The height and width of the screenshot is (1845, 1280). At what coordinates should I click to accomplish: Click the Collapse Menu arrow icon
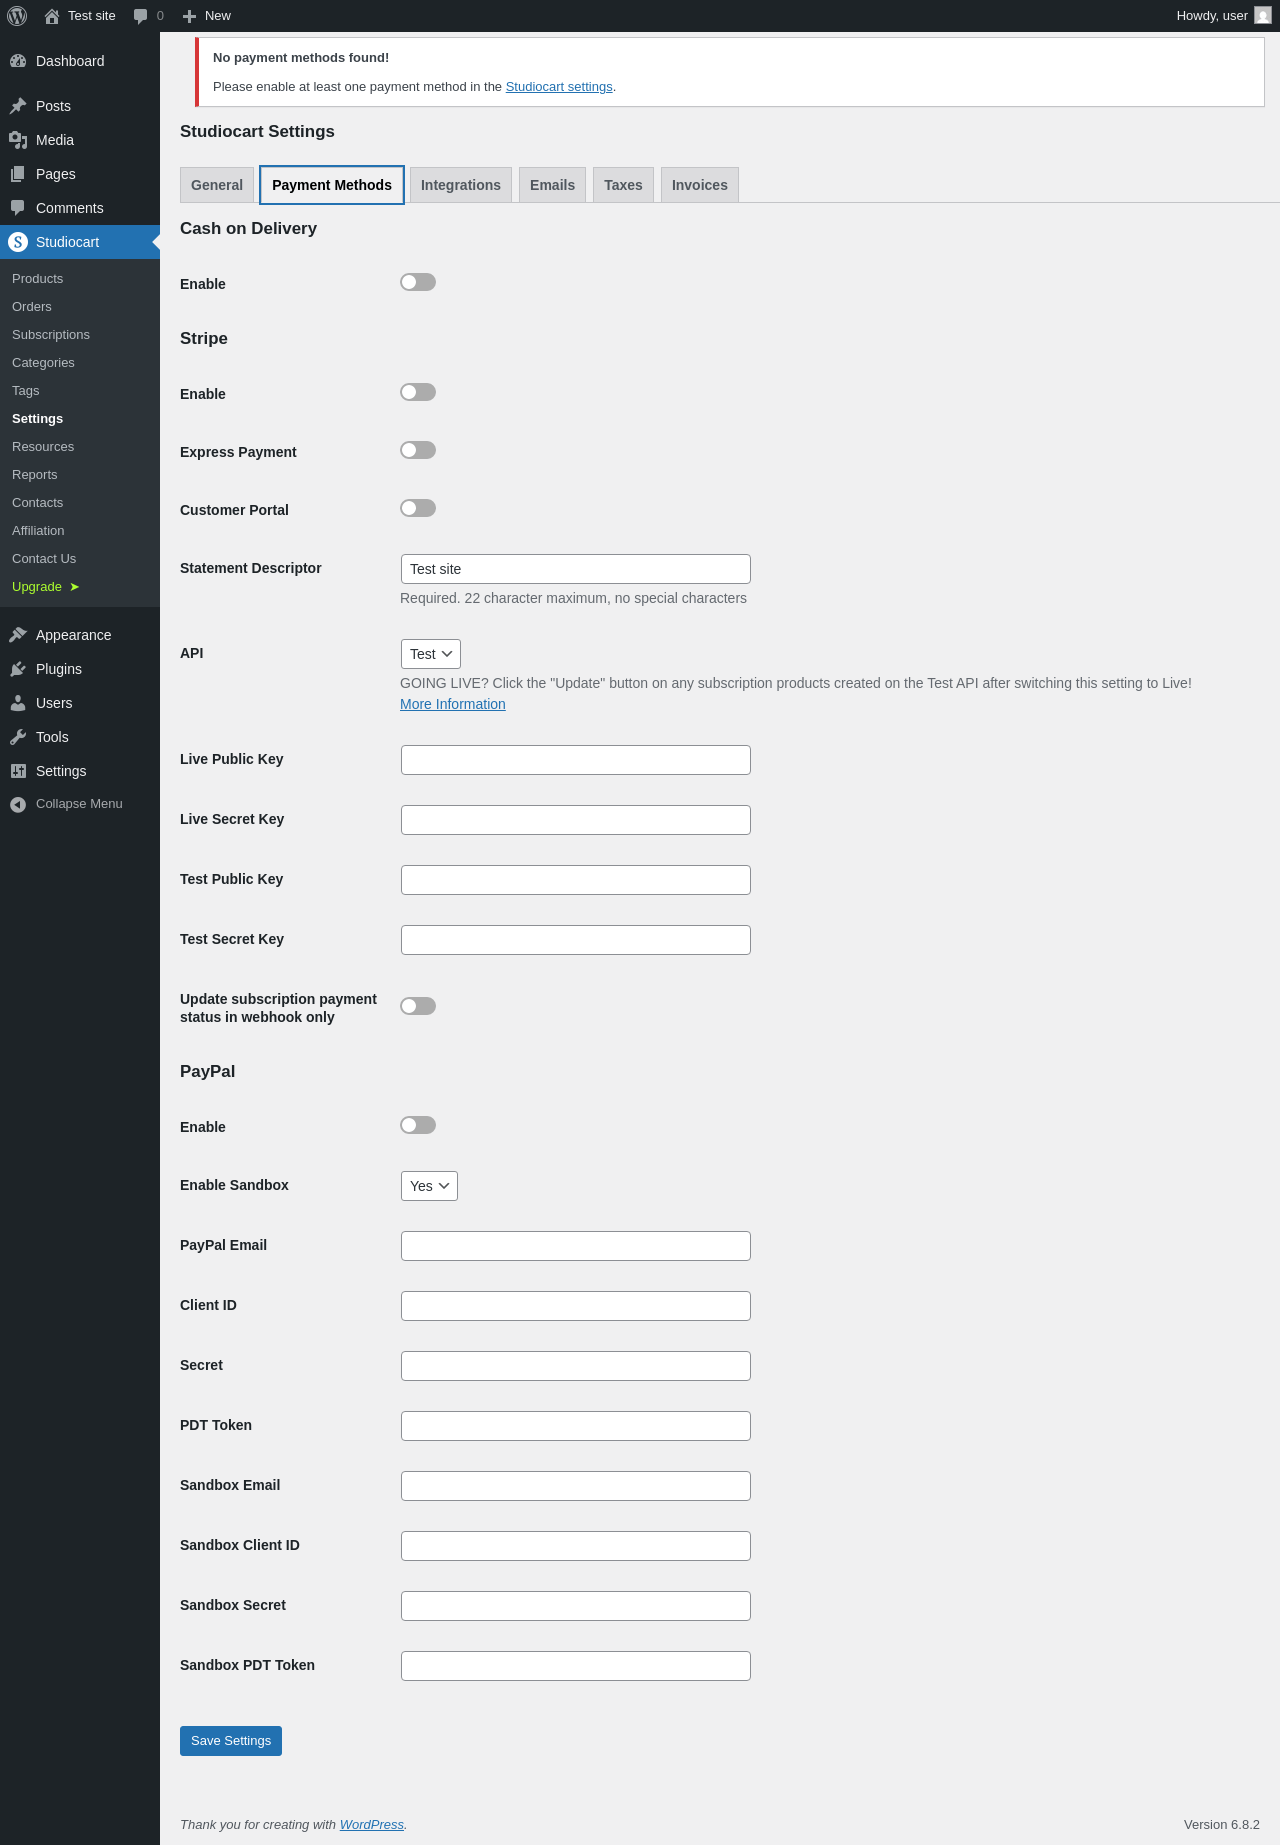pyautogui.click(x=18, y=804)
